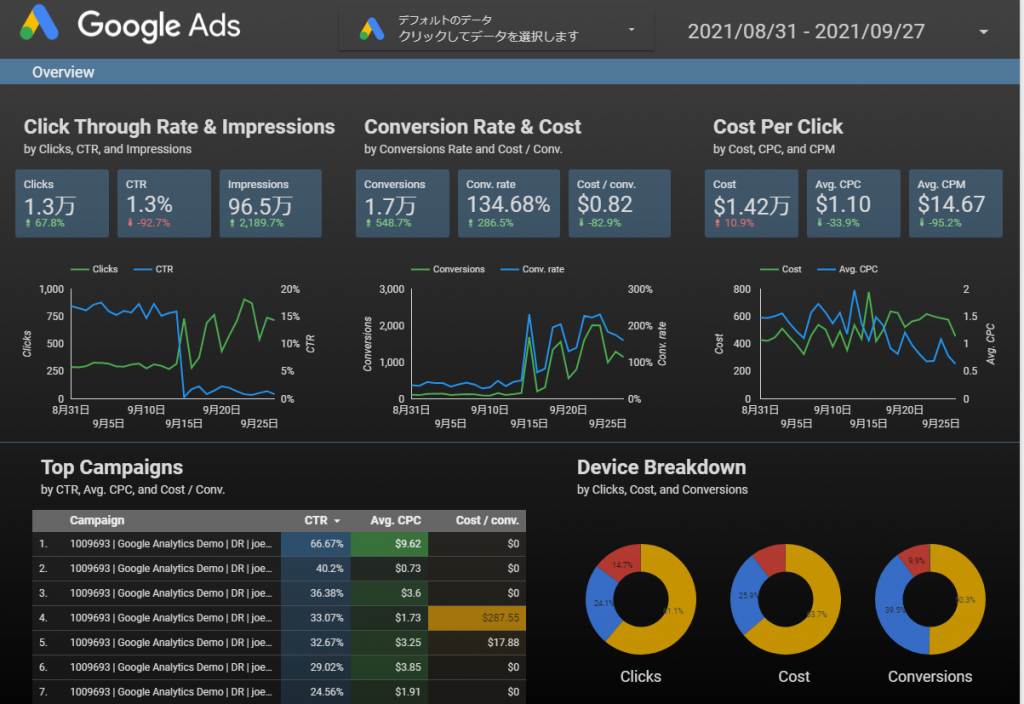Screen dimensions: 1024x704
Task: Click the $1.73 Avg. CPC cell
Action: [x=389, y=618]
